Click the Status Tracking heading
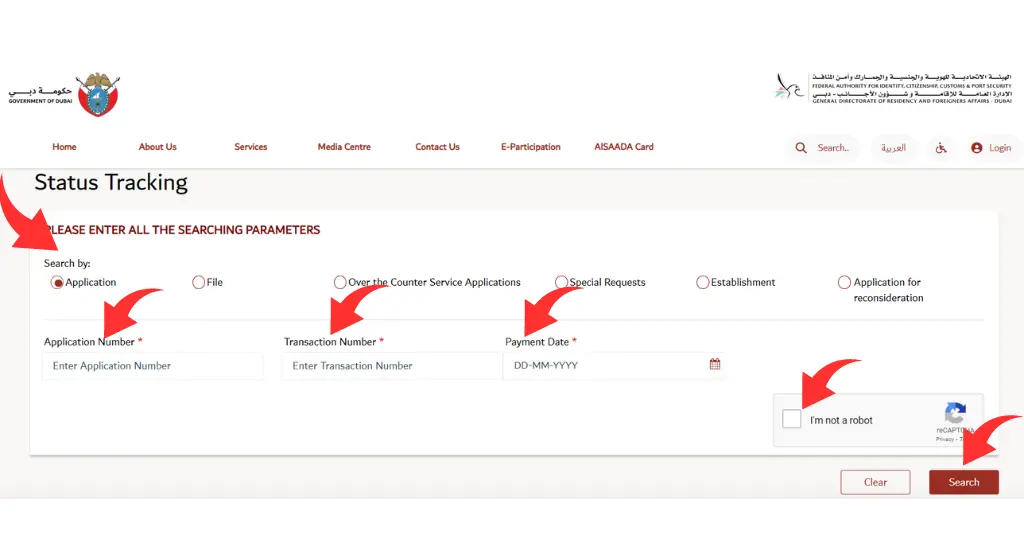This screenshot has height=558, width=1024. [111, 182]
